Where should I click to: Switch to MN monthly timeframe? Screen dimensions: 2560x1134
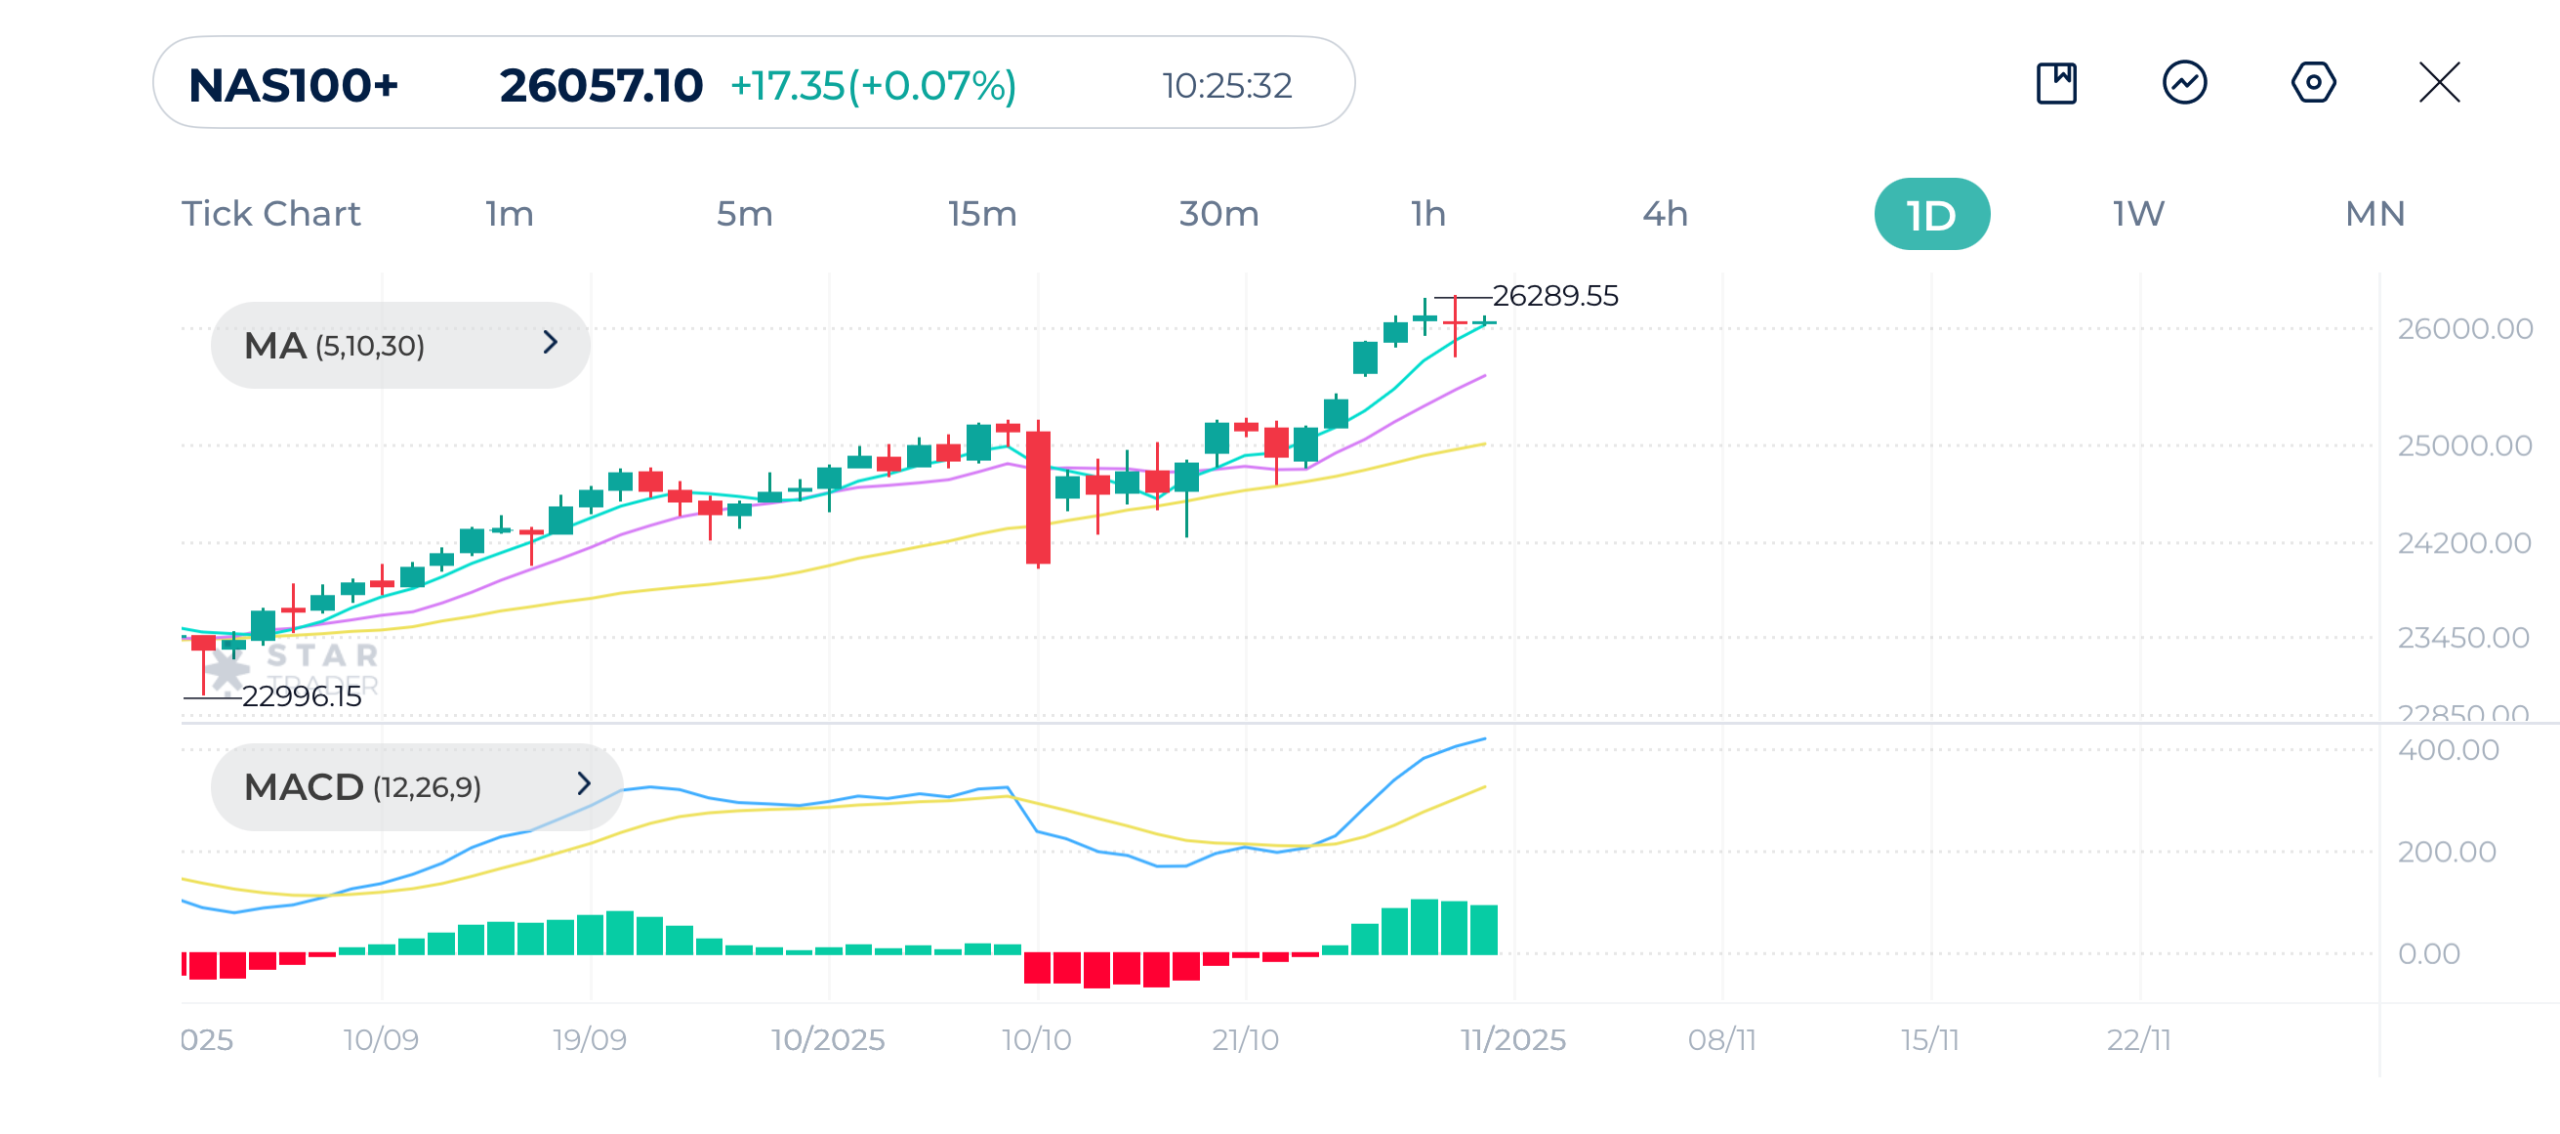pos(2374,214)
